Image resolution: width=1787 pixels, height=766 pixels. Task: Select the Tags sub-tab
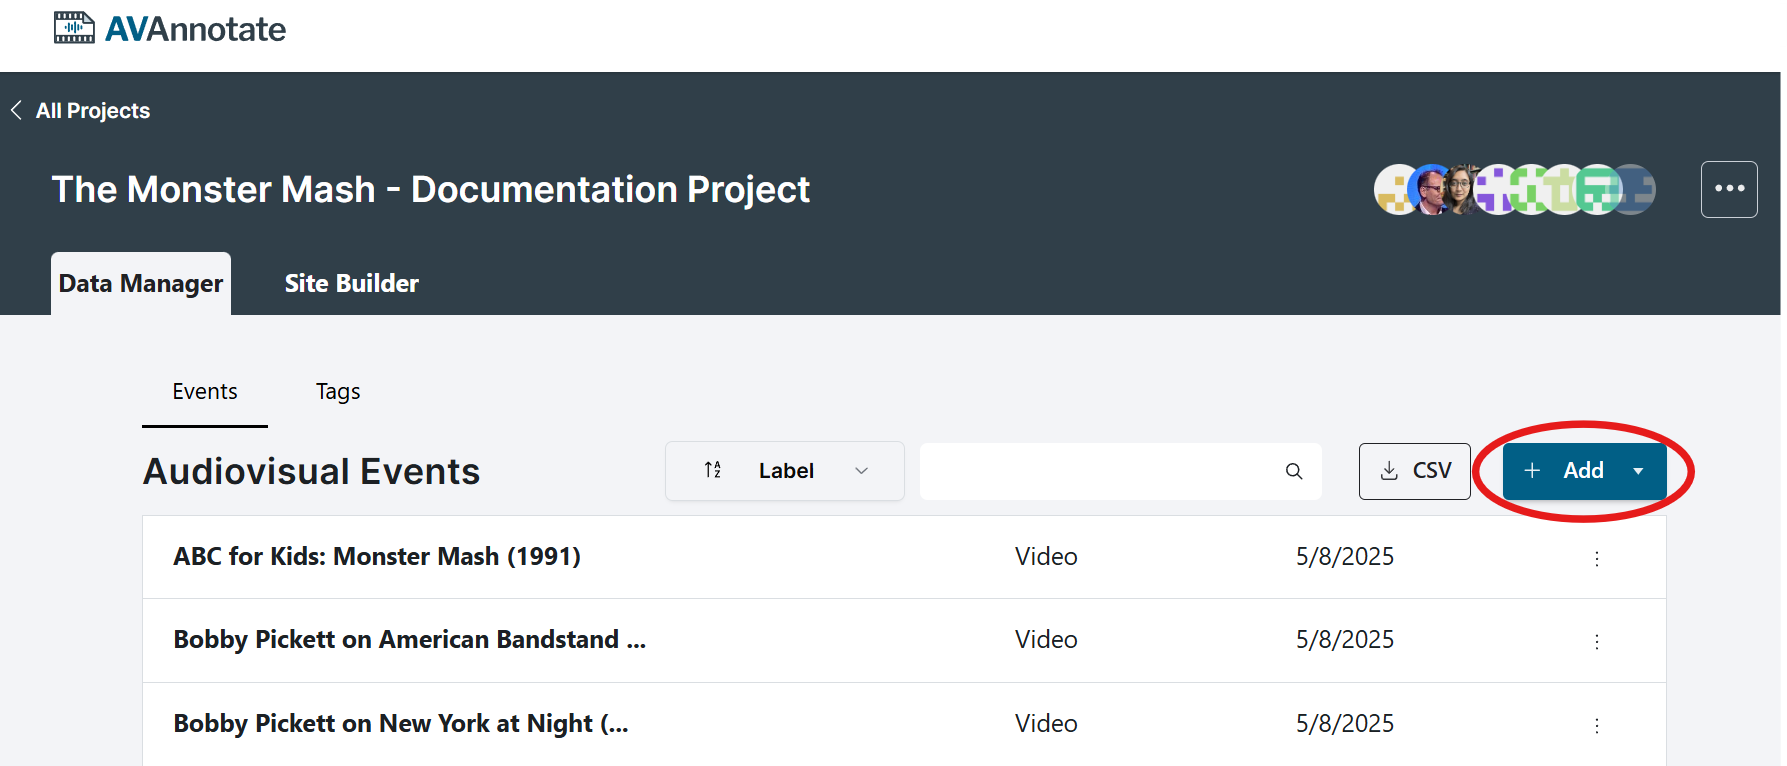point(338,392)
